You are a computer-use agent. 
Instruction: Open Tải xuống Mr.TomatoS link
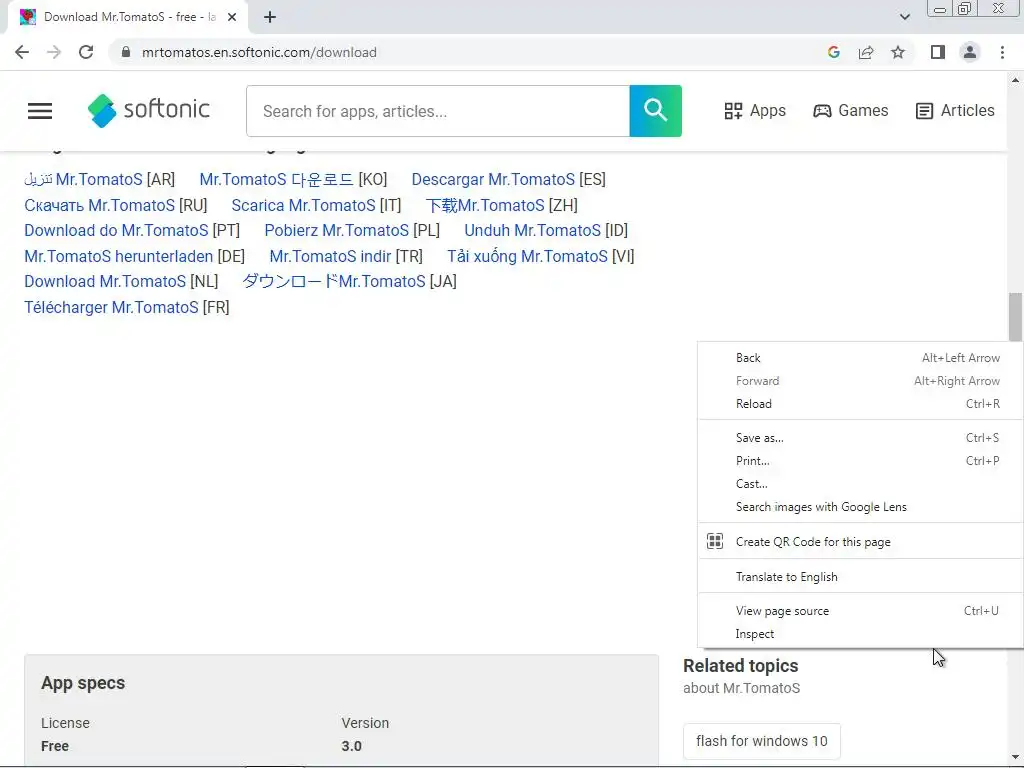pos(527,256)
